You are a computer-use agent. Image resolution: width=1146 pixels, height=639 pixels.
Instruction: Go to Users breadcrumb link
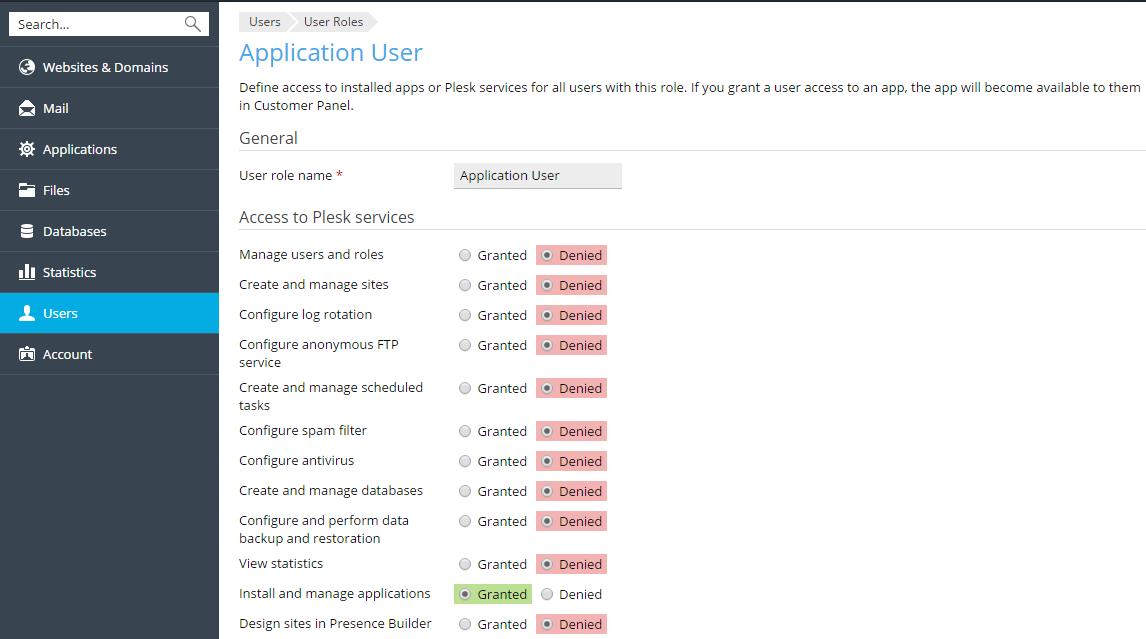tap(265, 22)
